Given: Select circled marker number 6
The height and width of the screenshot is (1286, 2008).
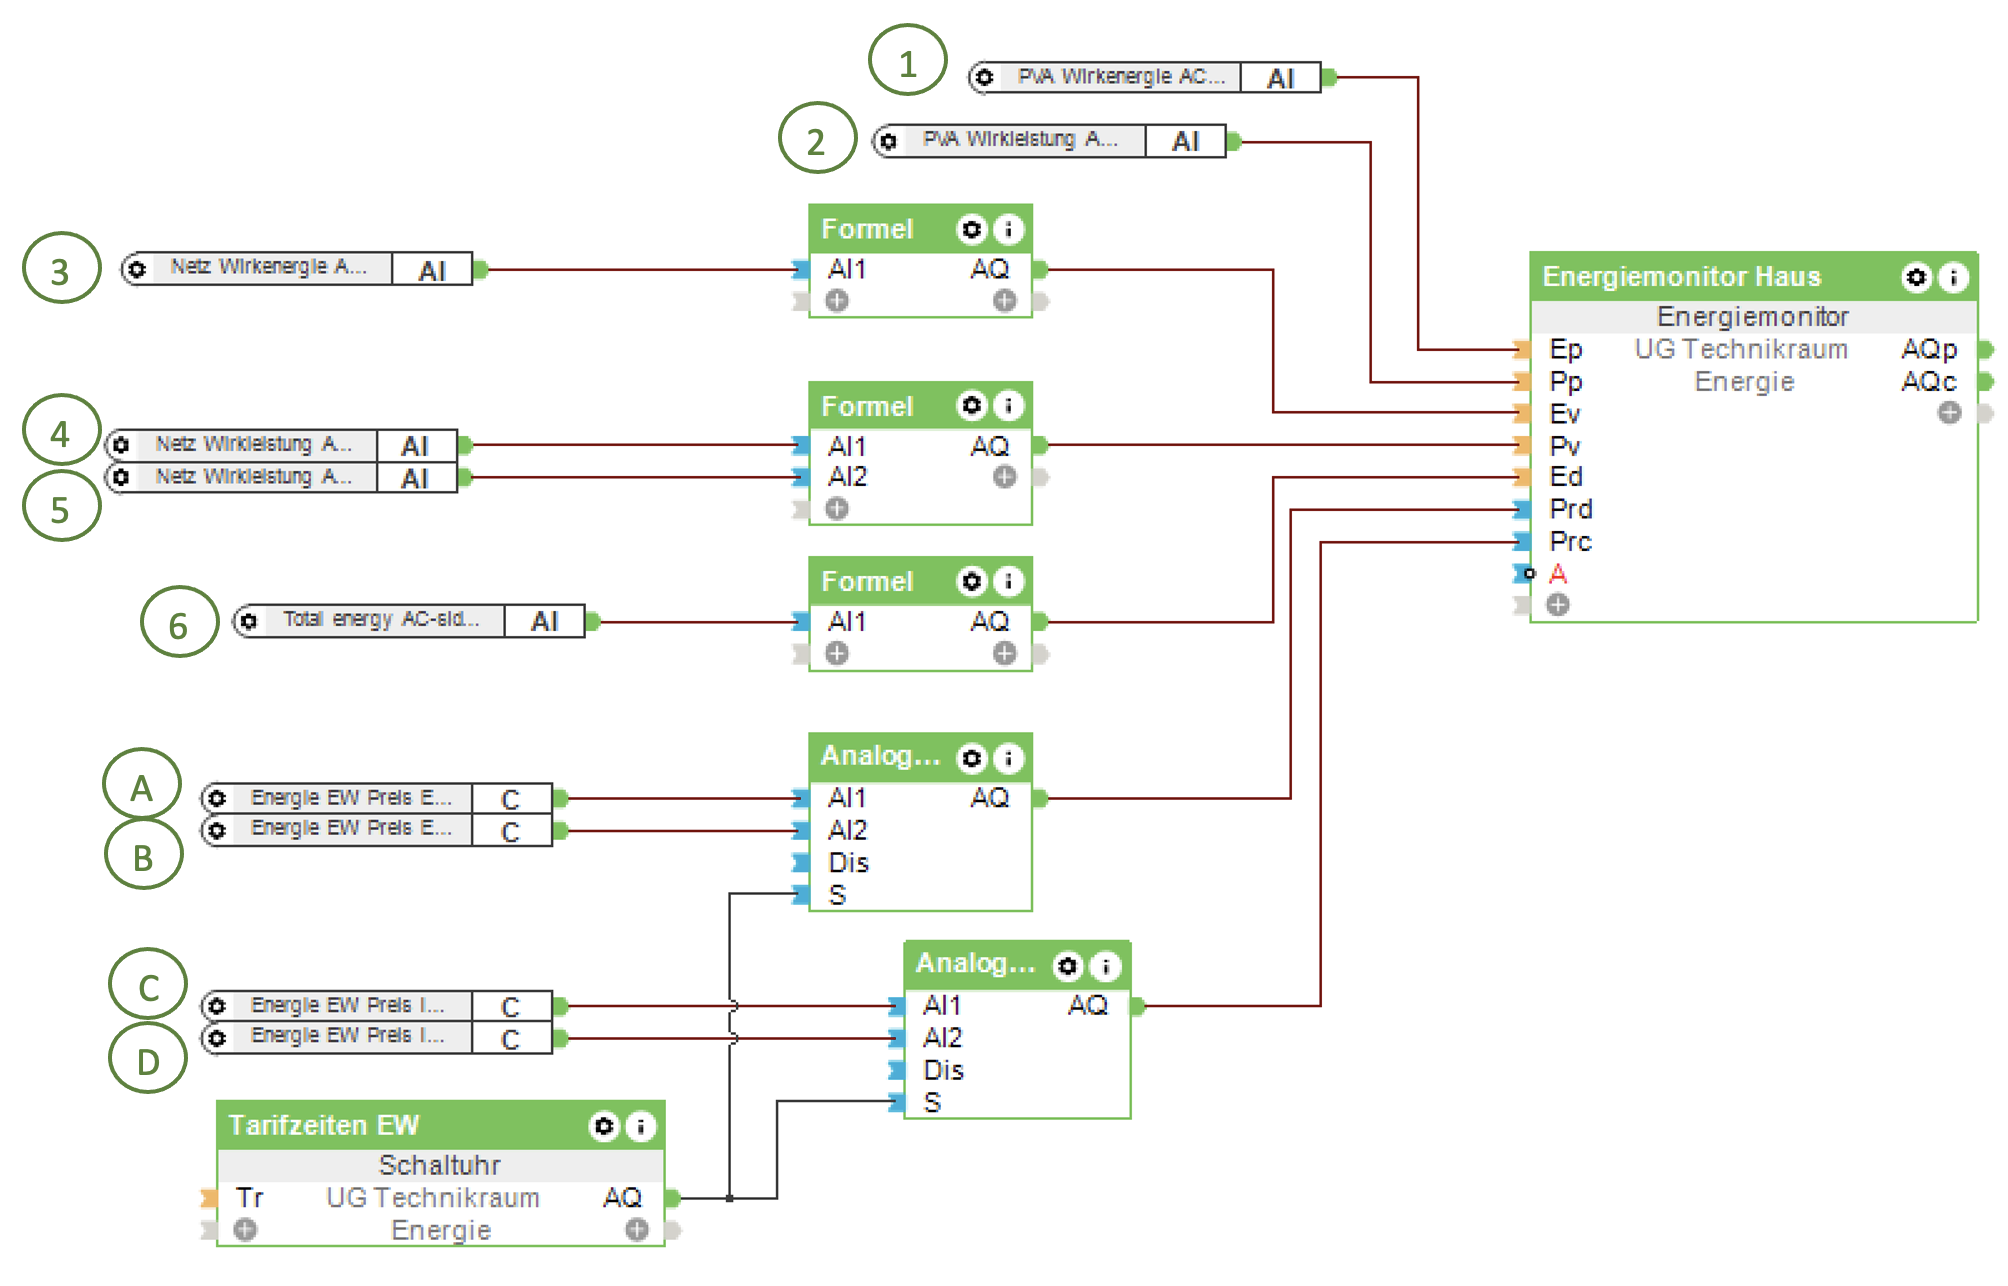Looking at the screenshot, I should coord(179,622).
